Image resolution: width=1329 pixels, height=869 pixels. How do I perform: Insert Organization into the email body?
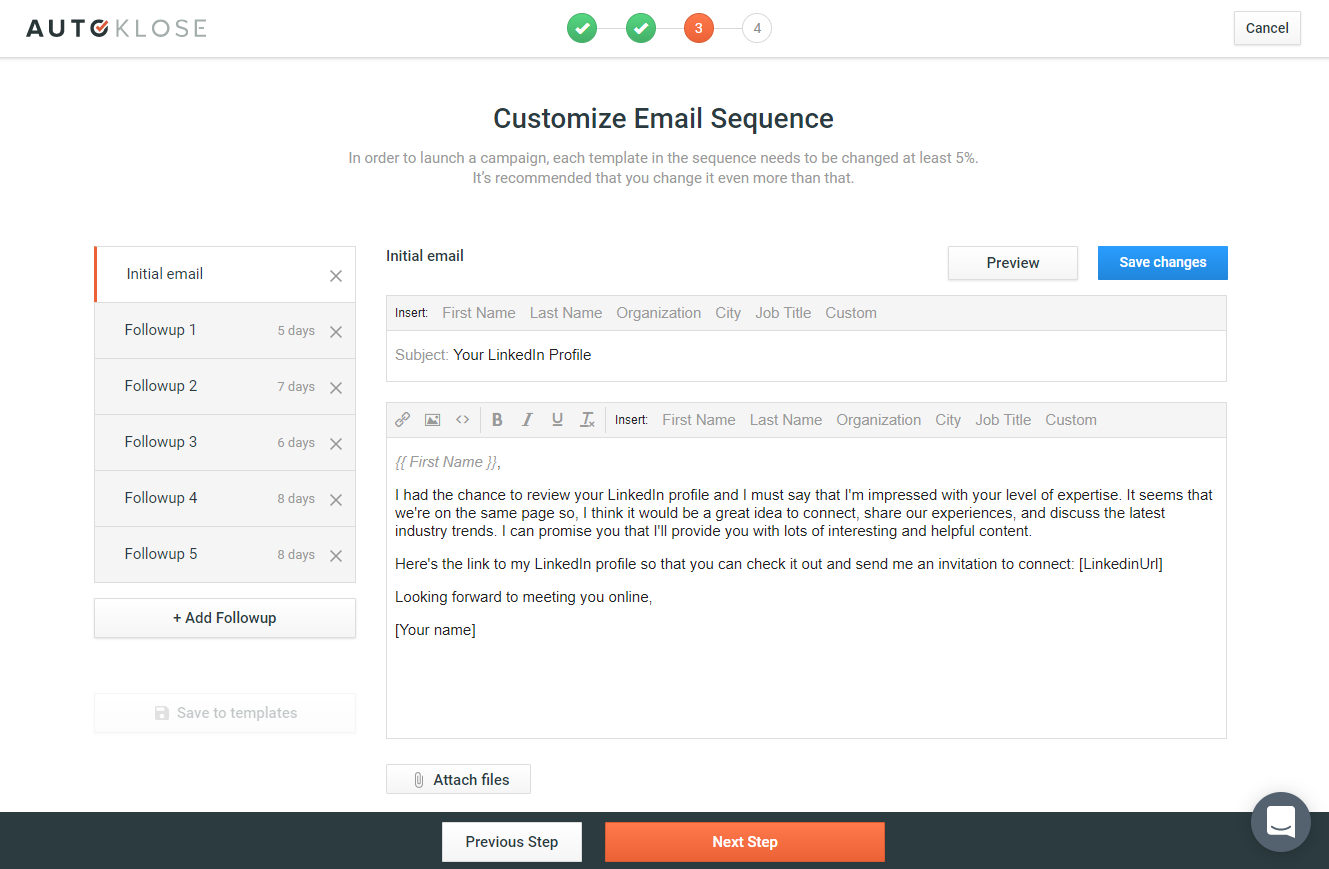coord(879,420)
